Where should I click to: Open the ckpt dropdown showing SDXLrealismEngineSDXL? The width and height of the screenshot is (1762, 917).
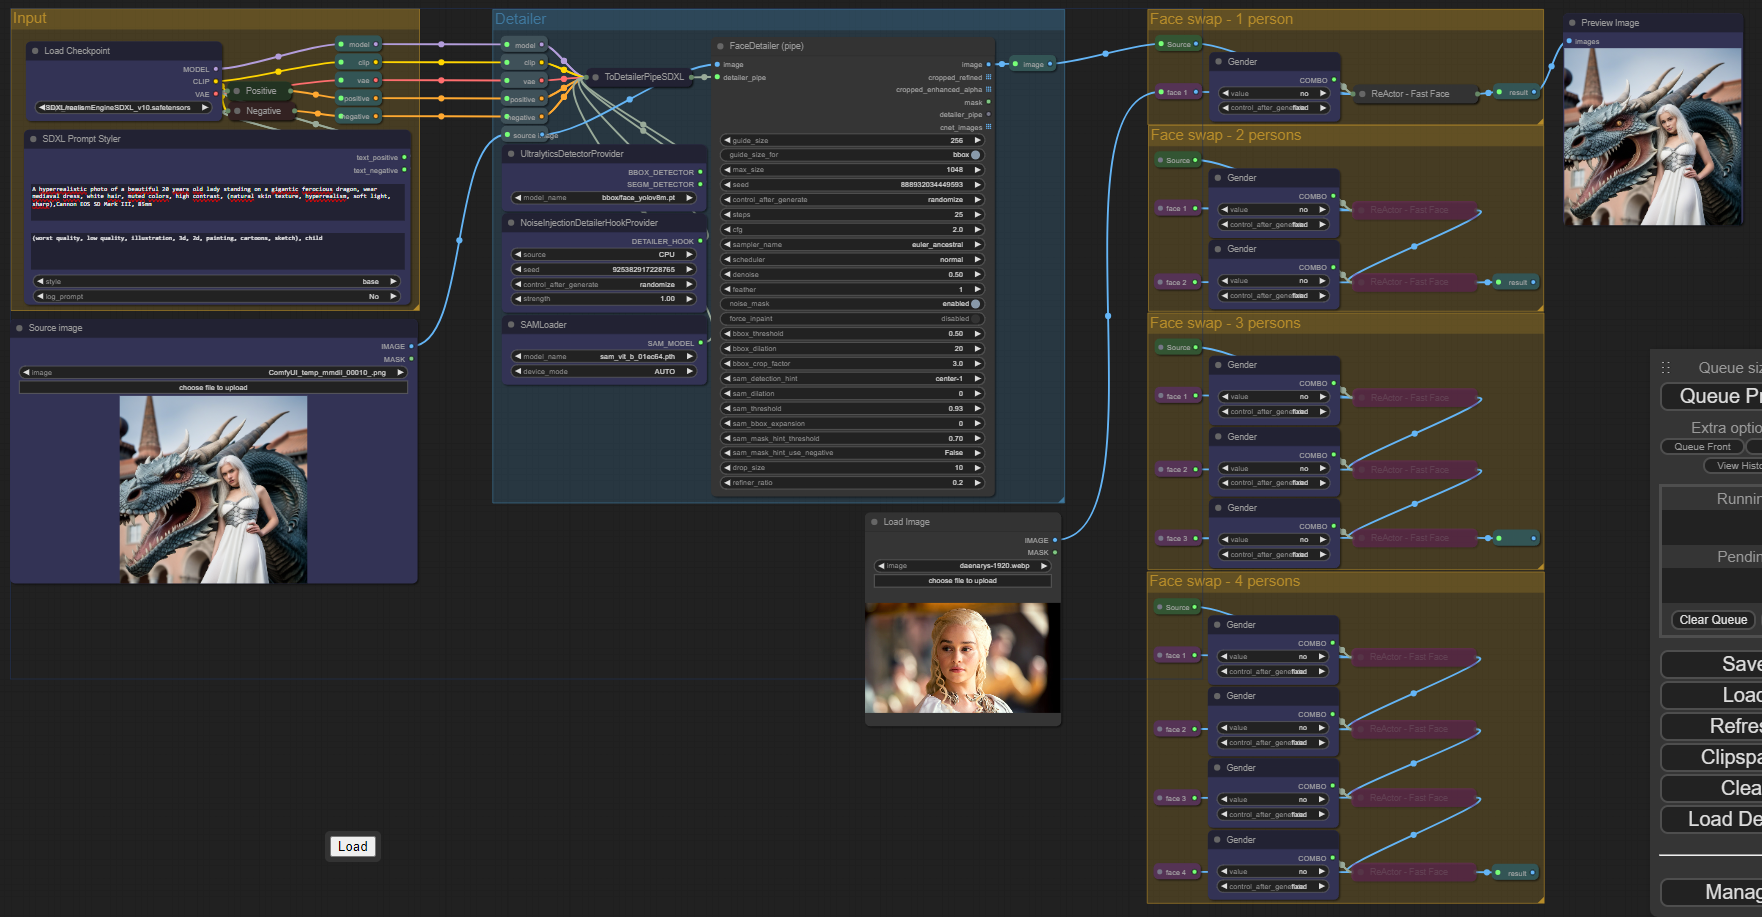click(124, 108)
